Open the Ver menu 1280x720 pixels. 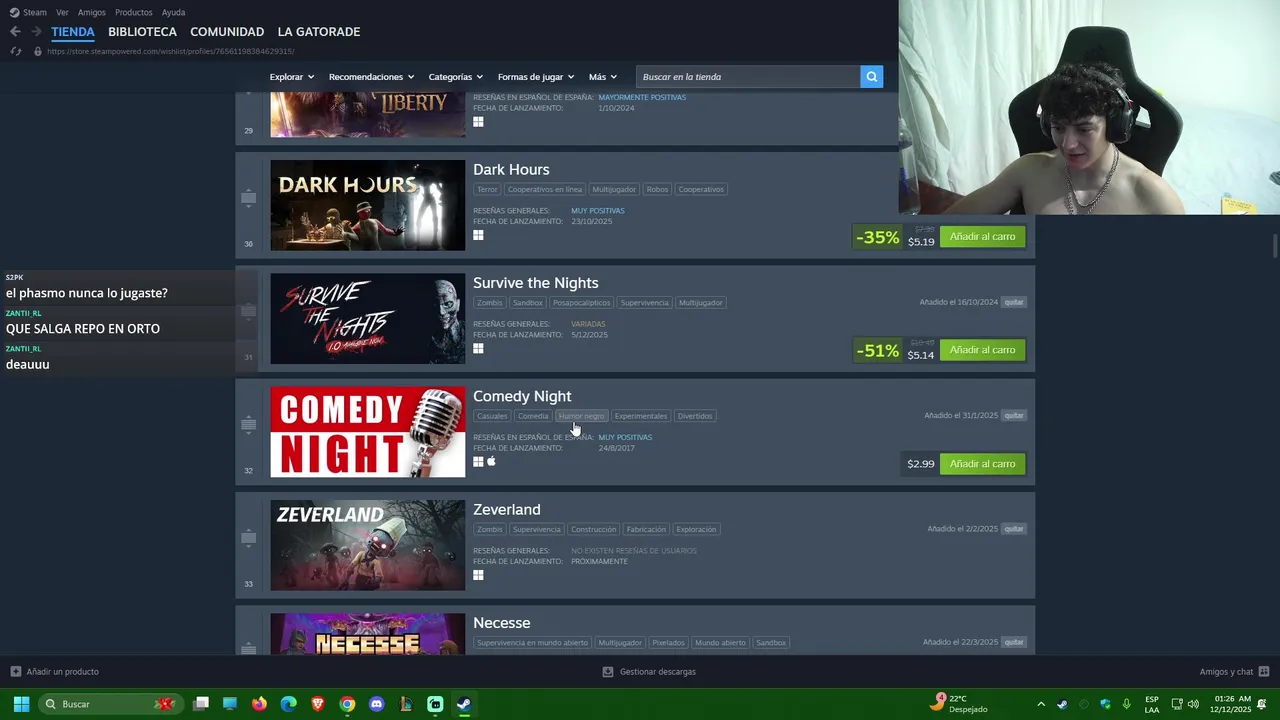(62, 13)
